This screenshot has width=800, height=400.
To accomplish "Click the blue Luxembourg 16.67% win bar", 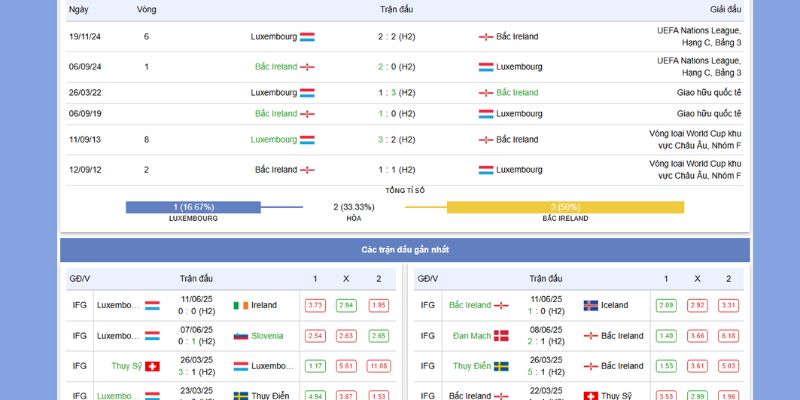I will [193, 207].
